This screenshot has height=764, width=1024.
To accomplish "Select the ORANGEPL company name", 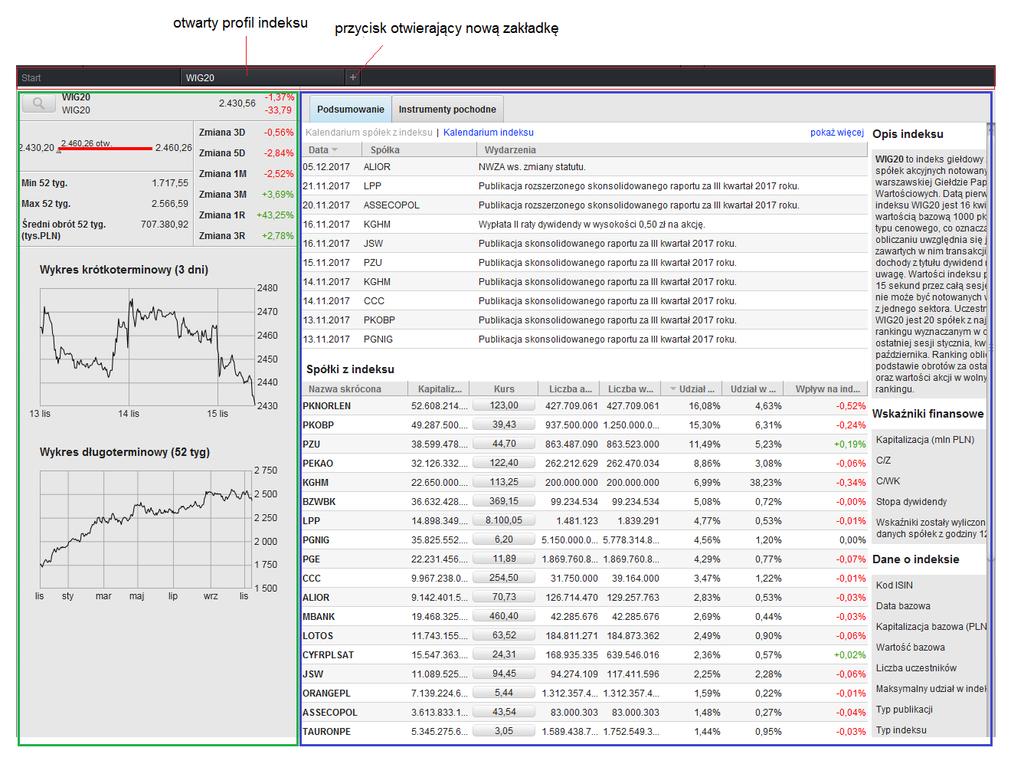I will 327,693.
